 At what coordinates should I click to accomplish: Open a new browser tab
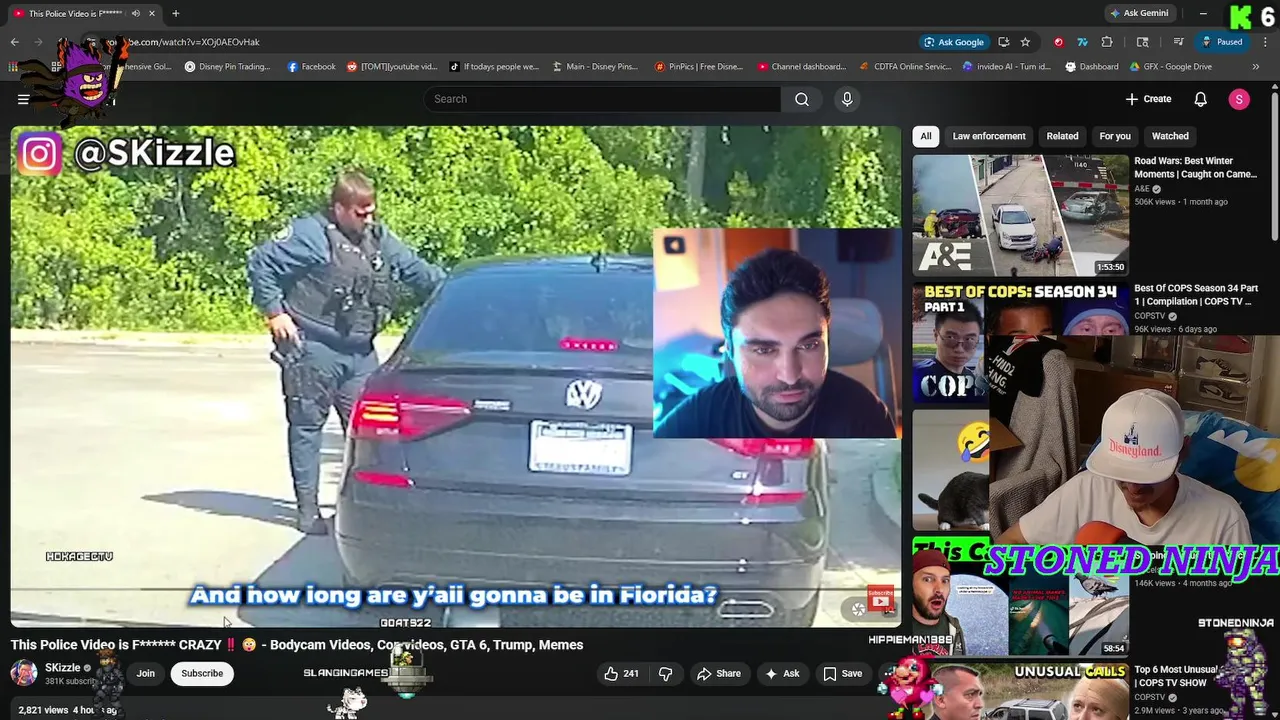coord(176,13)
